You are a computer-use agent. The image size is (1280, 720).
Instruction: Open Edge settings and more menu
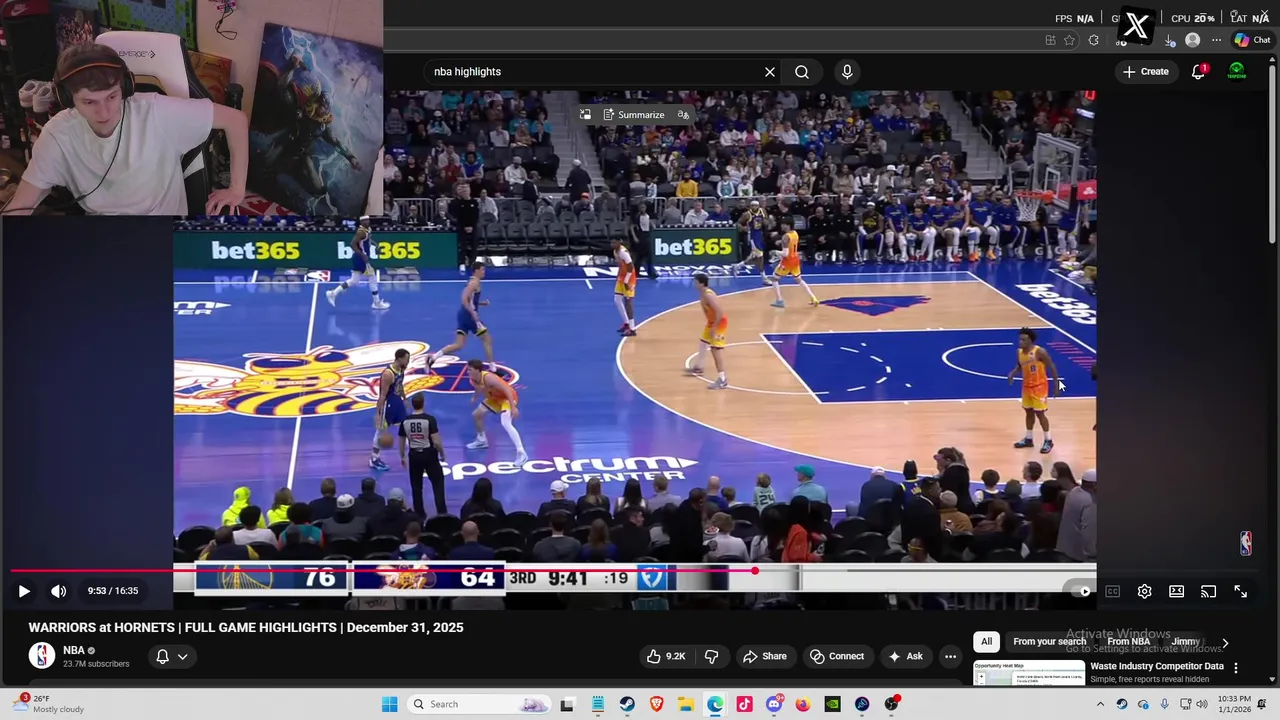click(1216, 40)
